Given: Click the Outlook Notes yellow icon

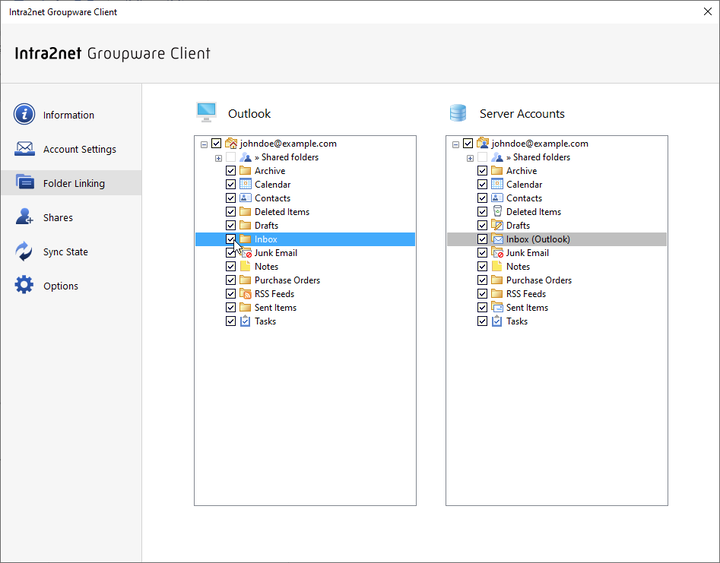Looking at the screenshot, I should pyautogui.click(x=245, y=266).
